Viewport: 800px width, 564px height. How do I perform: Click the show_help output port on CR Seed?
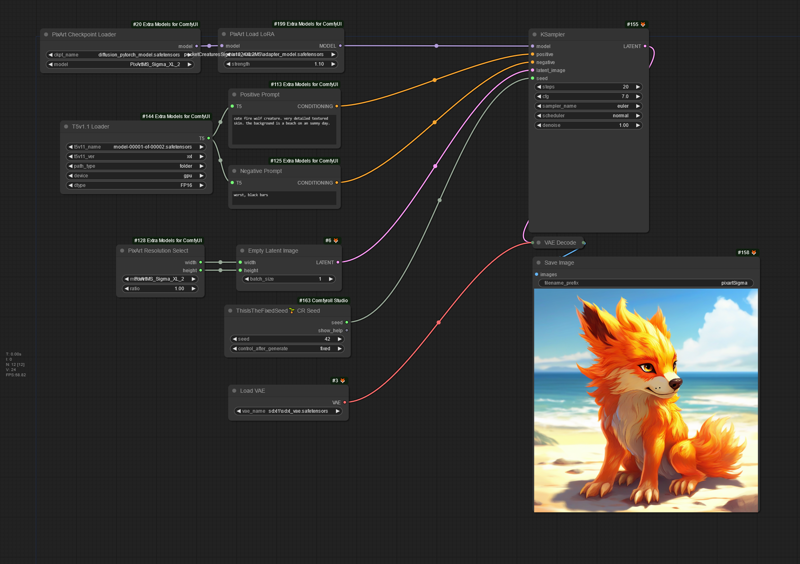347,331
